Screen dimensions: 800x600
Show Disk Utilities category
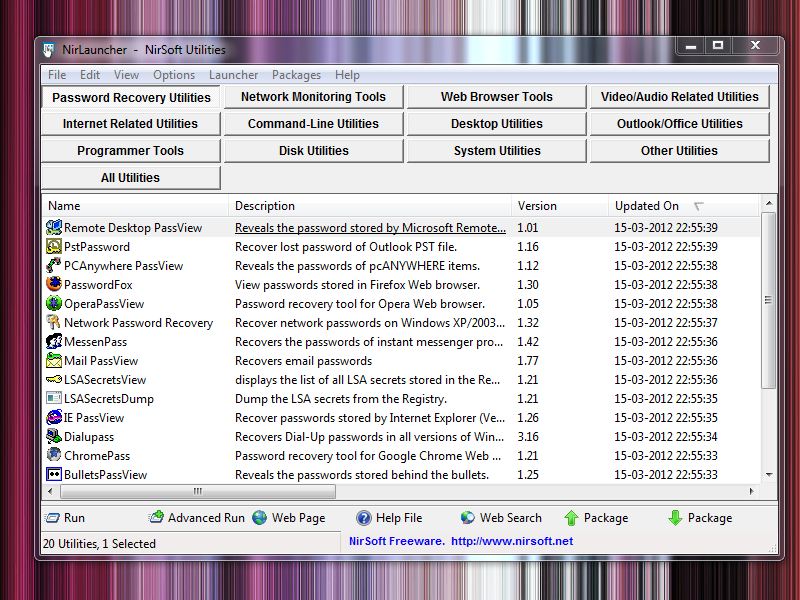tap(313, 151)
